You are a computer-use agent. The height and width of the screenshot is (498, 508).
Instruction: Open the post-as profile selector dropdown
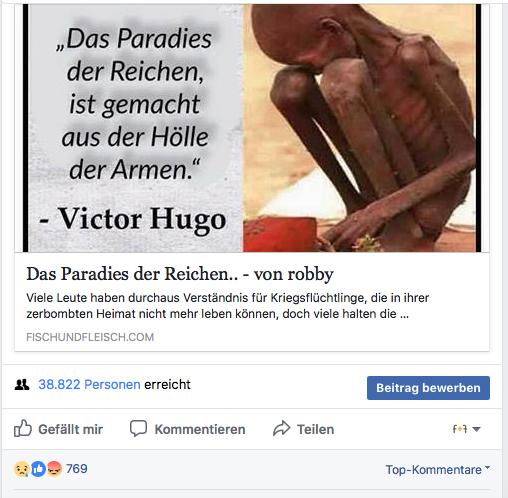[x=466, y=429]
